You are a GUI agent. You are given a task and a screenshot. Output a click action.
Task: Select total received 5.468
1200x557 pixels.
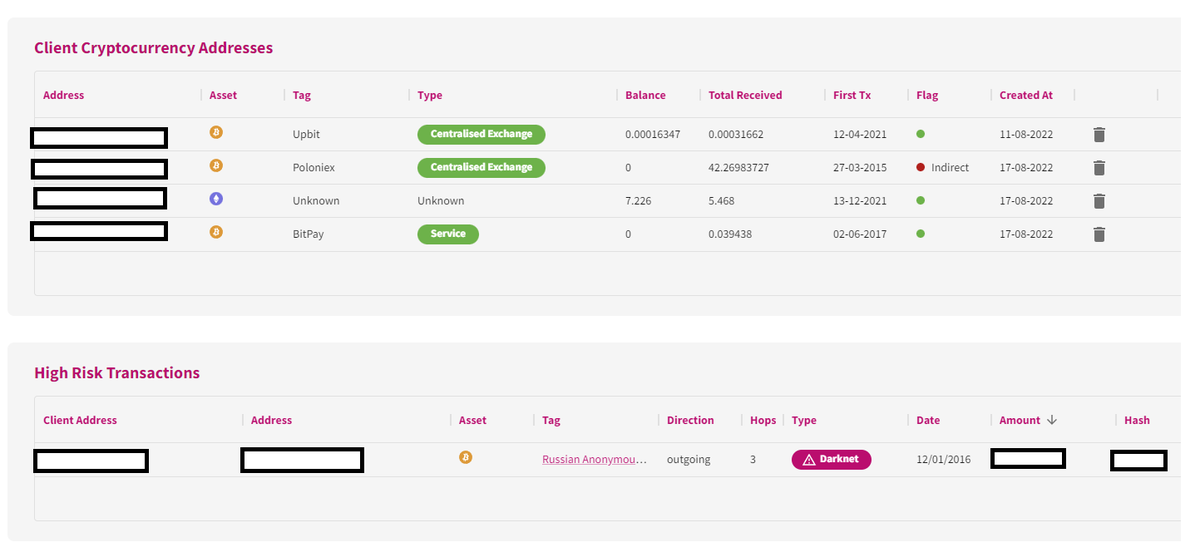(x=721, y=201)
